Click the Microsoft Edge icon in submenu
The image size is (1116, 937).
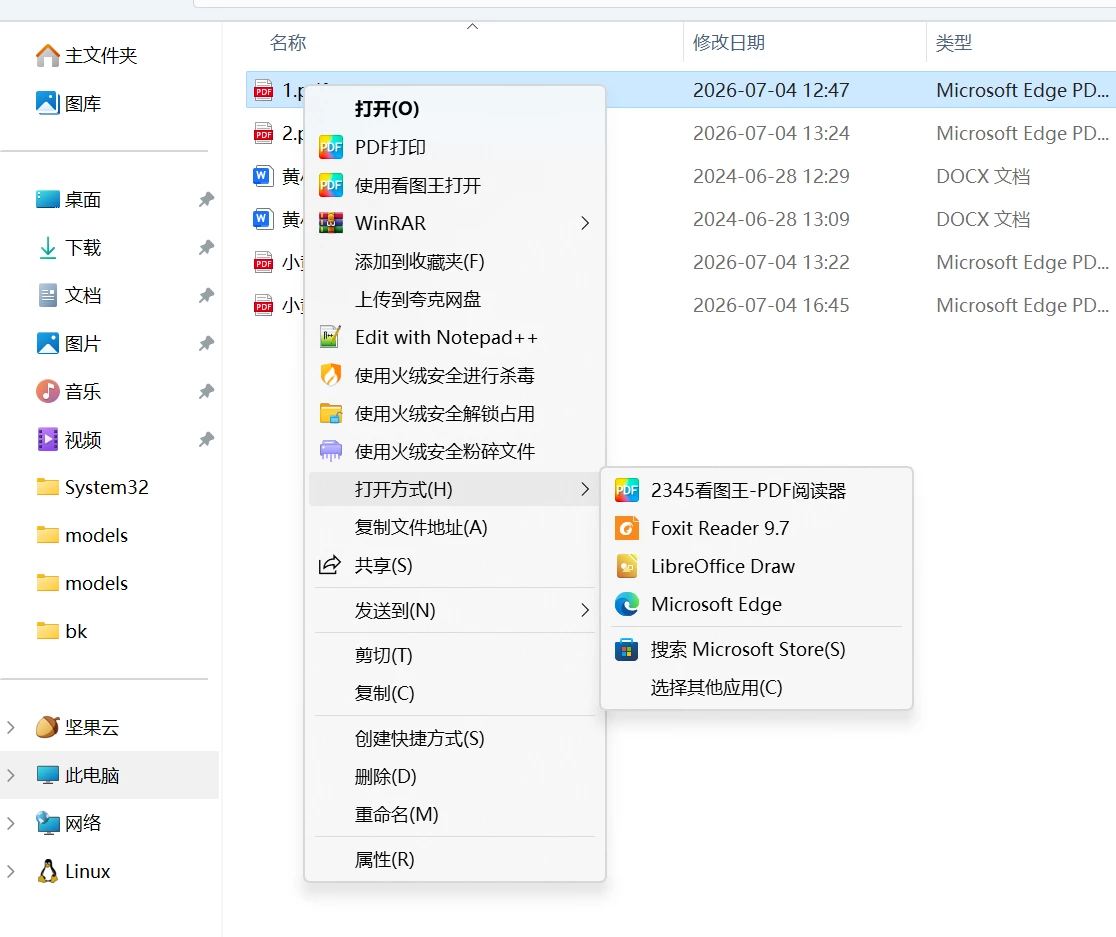[627, 604]
